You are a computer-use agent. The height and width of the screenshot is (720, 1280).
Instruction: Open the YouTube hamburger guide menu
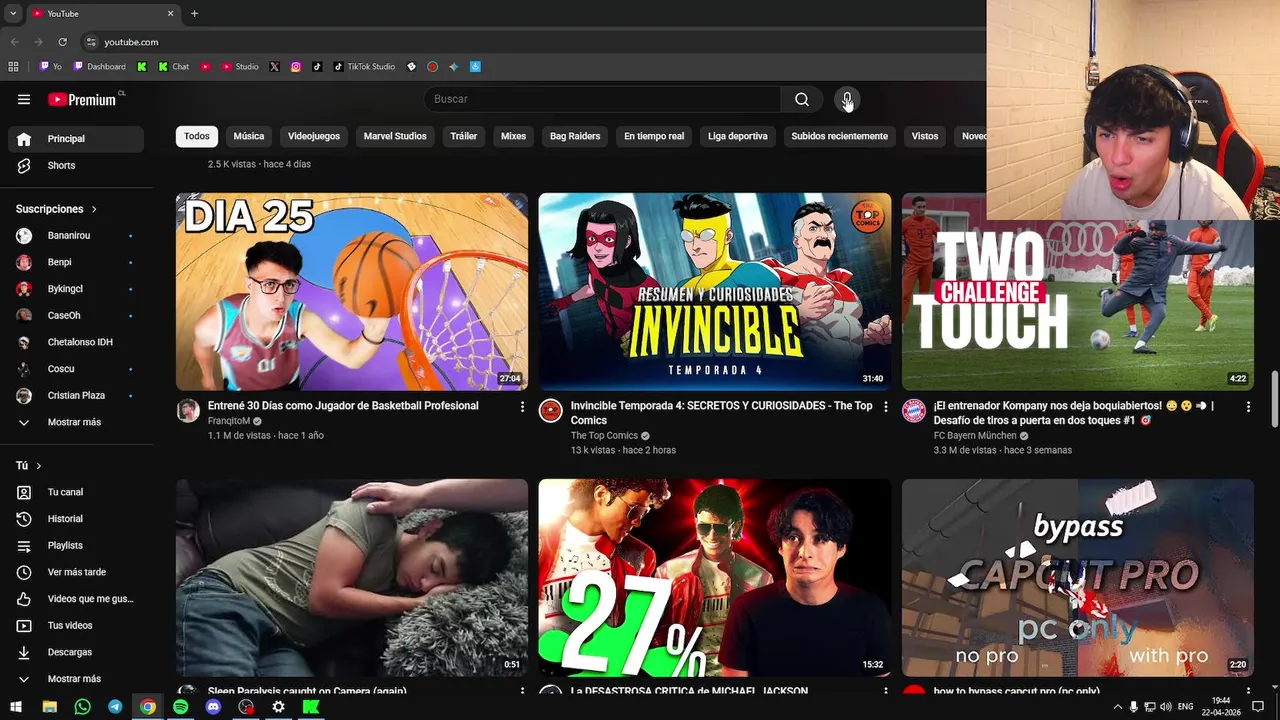click(24, 99)
